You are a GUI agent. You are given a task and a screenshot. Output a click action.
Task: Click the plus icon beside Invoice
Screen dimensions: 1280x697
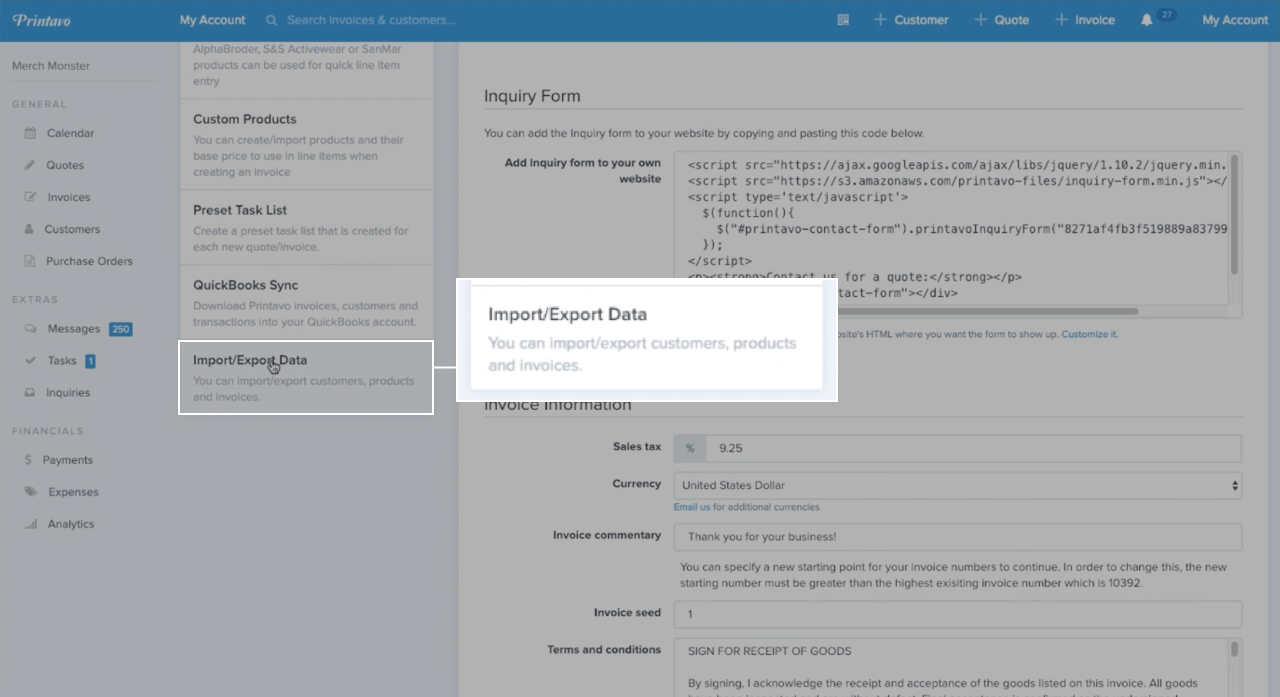tap(1061, 20)
